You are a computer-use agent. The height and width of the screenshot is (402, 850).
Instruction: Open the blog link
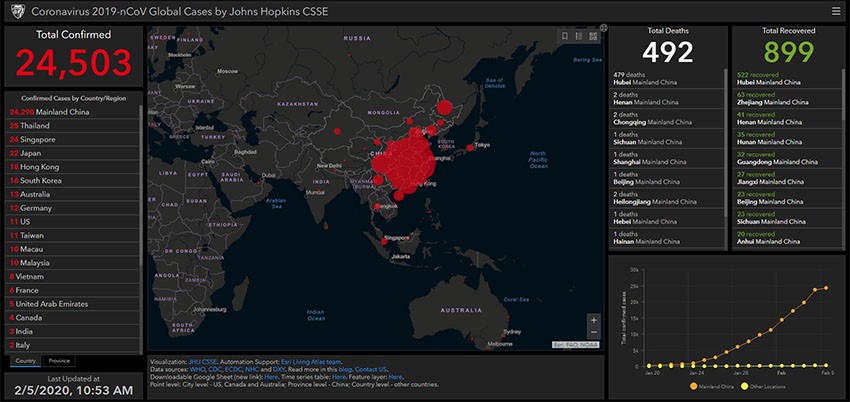click(x=345, y=369)
